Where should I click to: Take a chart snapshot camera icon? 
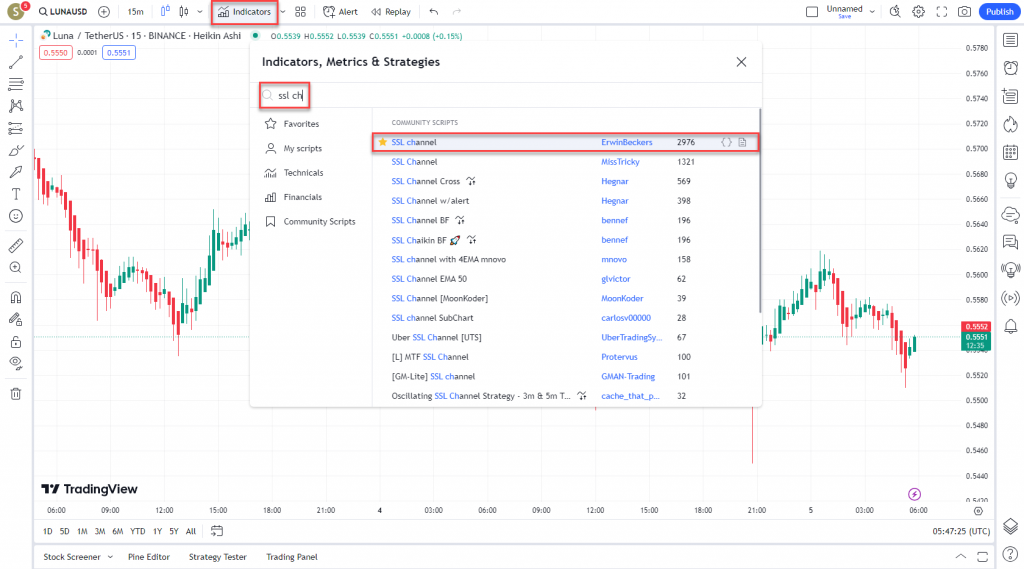click(965, 12)
